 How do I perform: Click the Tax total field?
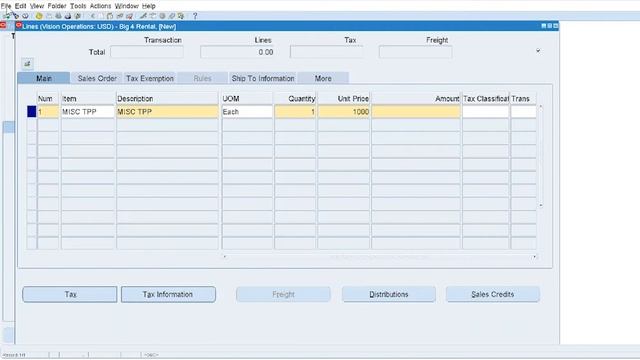pyautogui.click(x=327, y=52)
